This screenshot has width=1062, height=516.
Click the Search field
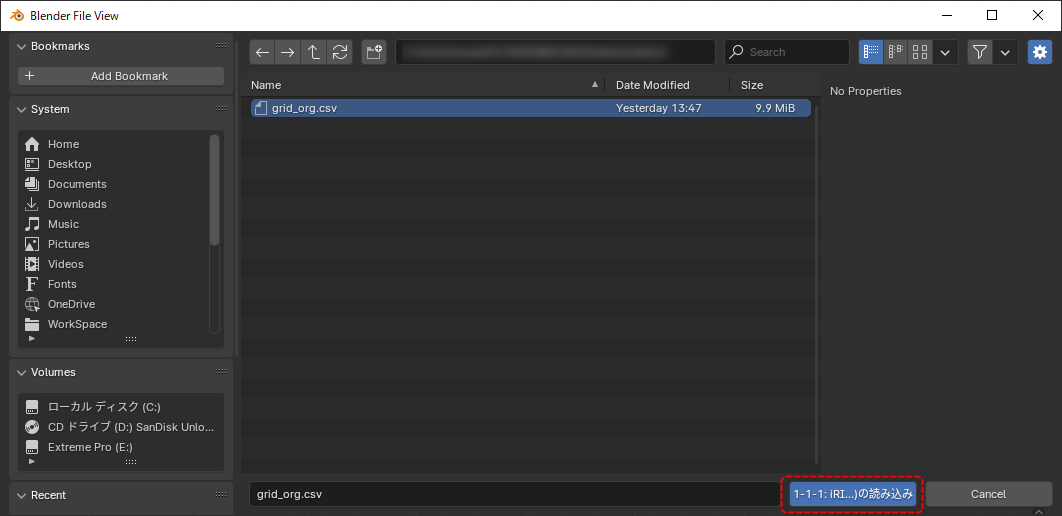click(787, 52)
